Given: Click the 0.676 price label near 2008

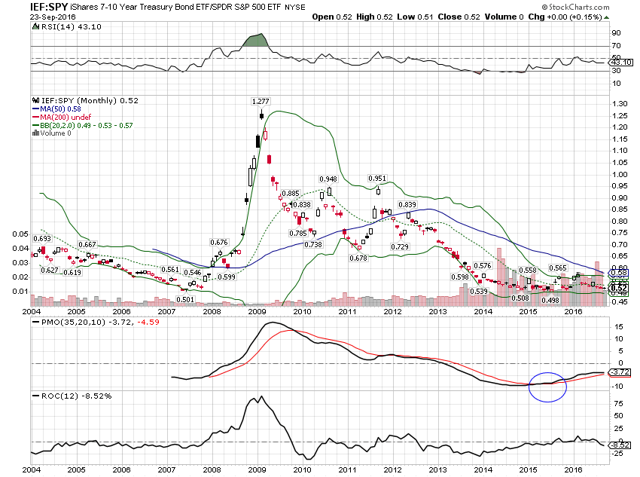Looking at the screenshot, I should [x=219, y=242].
